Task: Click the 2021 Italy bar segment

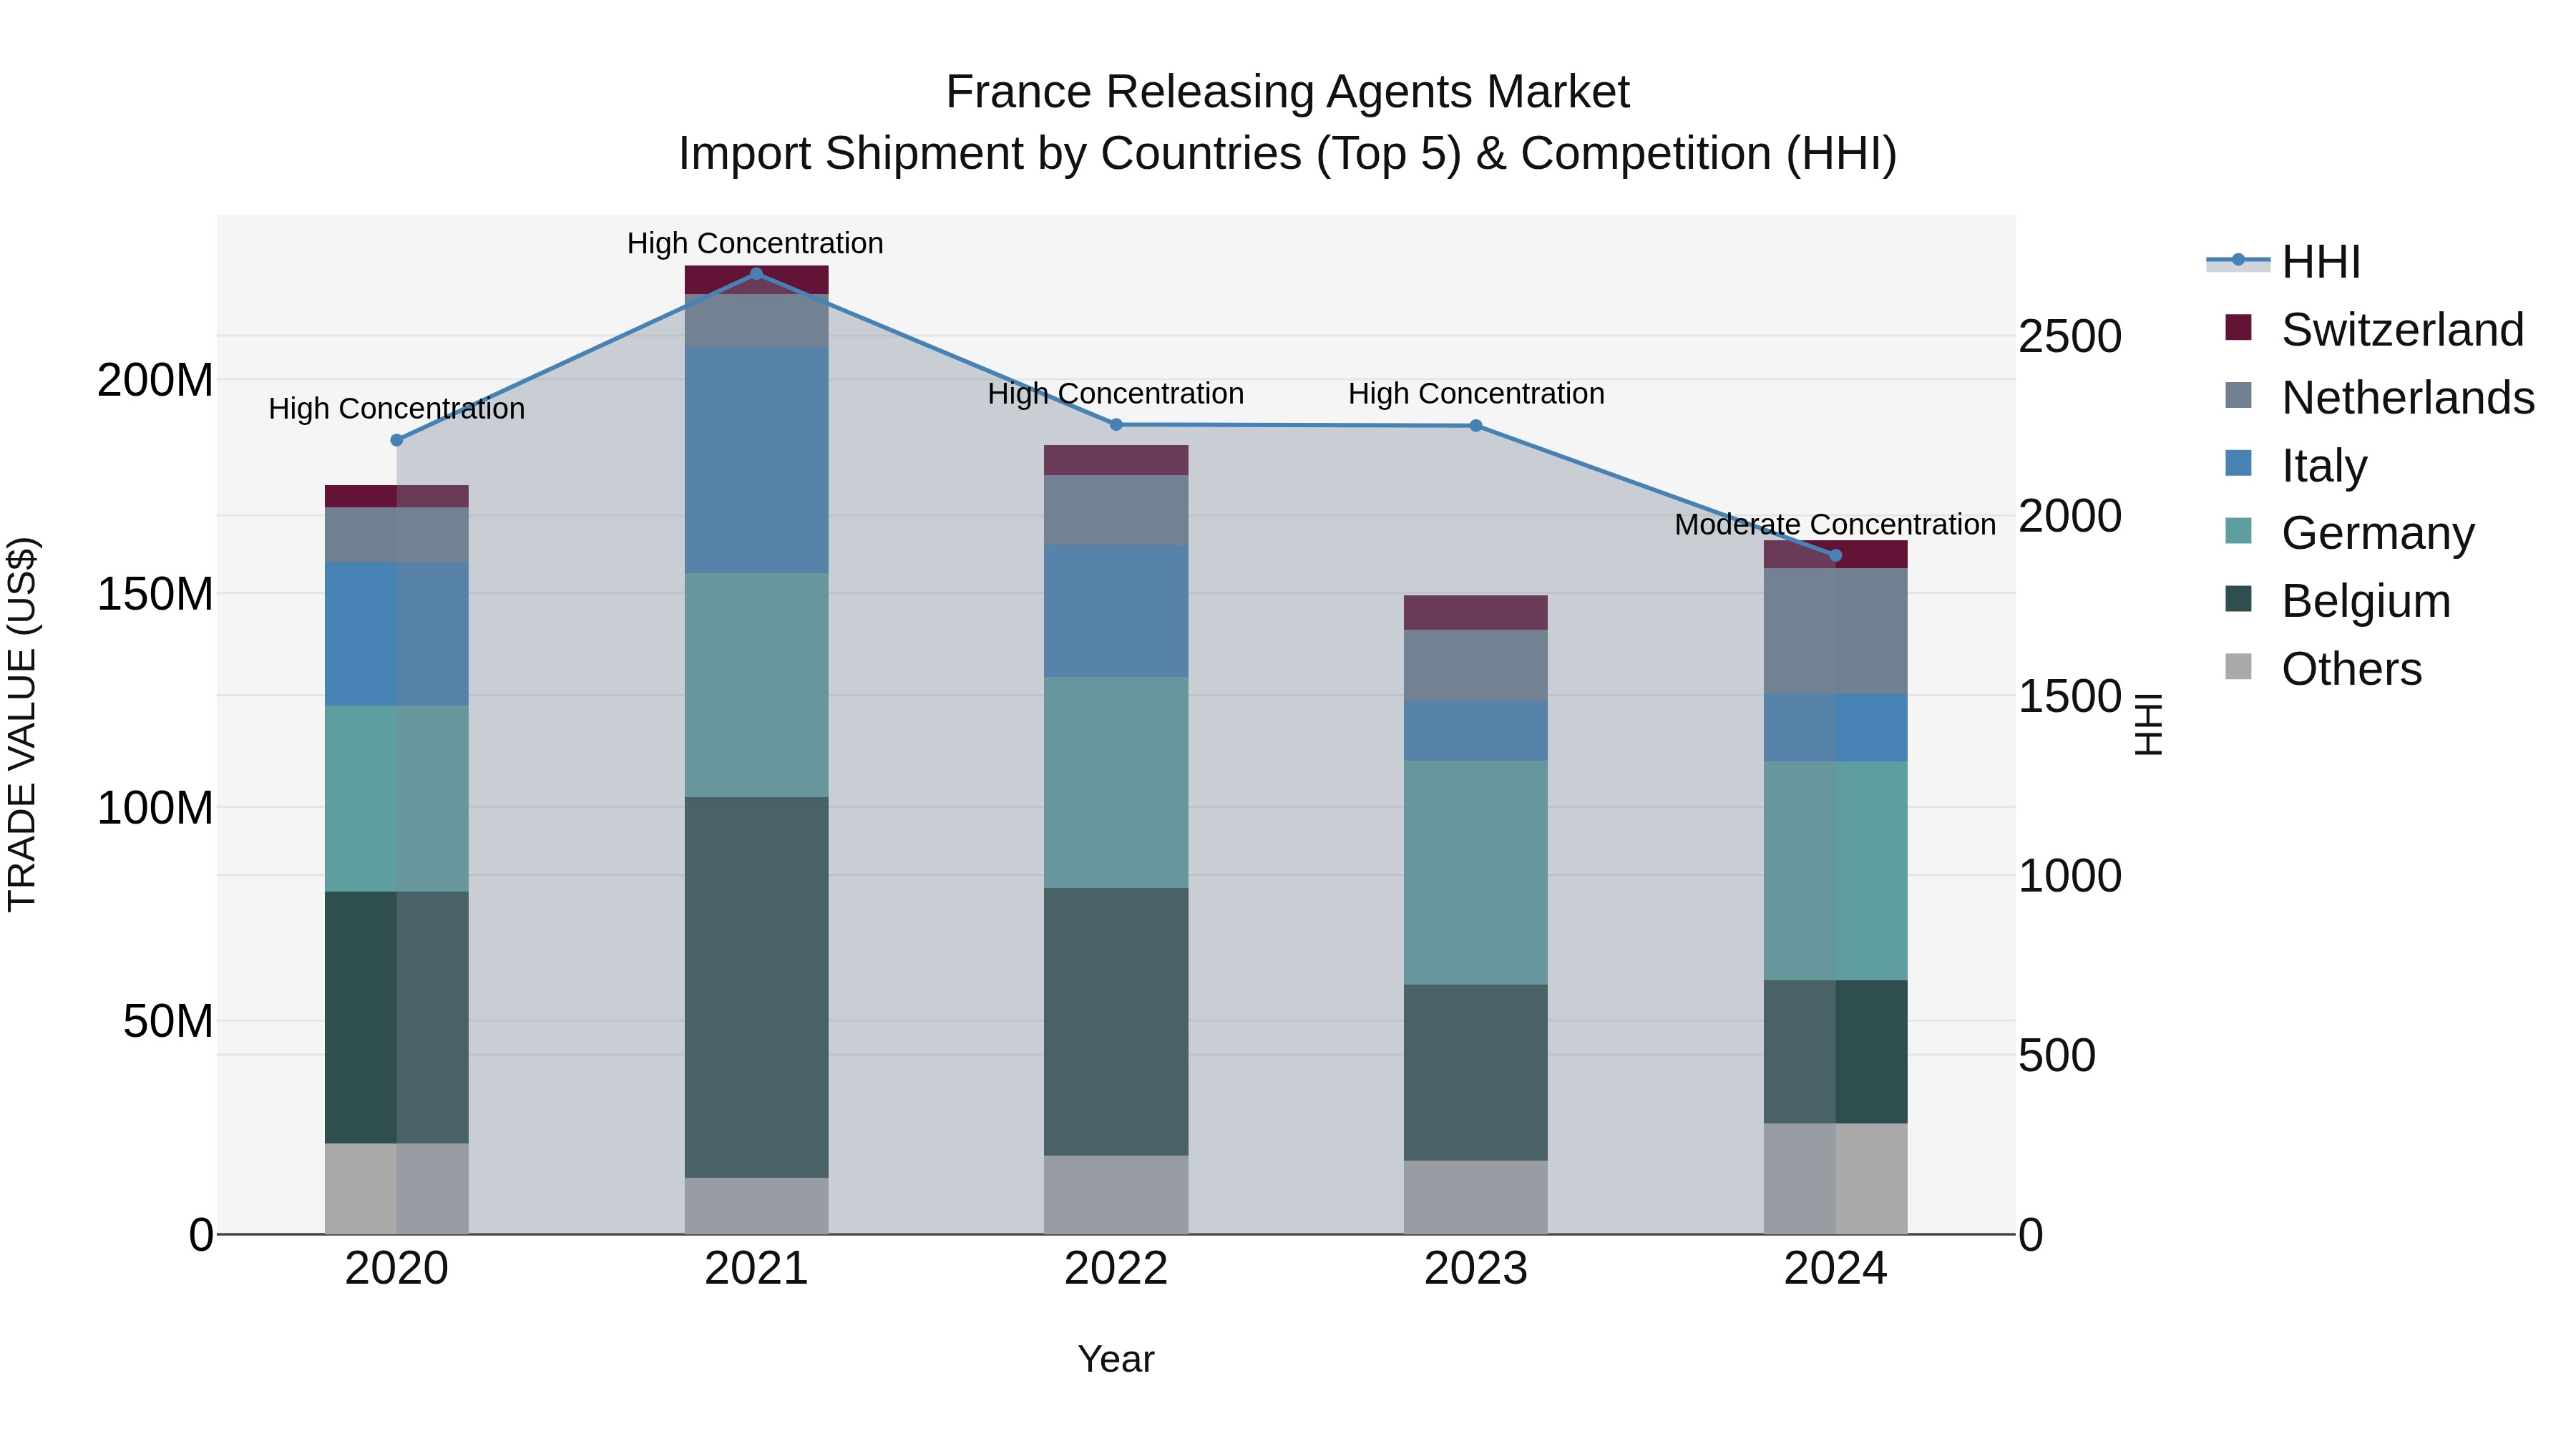Action: [756, 460]
